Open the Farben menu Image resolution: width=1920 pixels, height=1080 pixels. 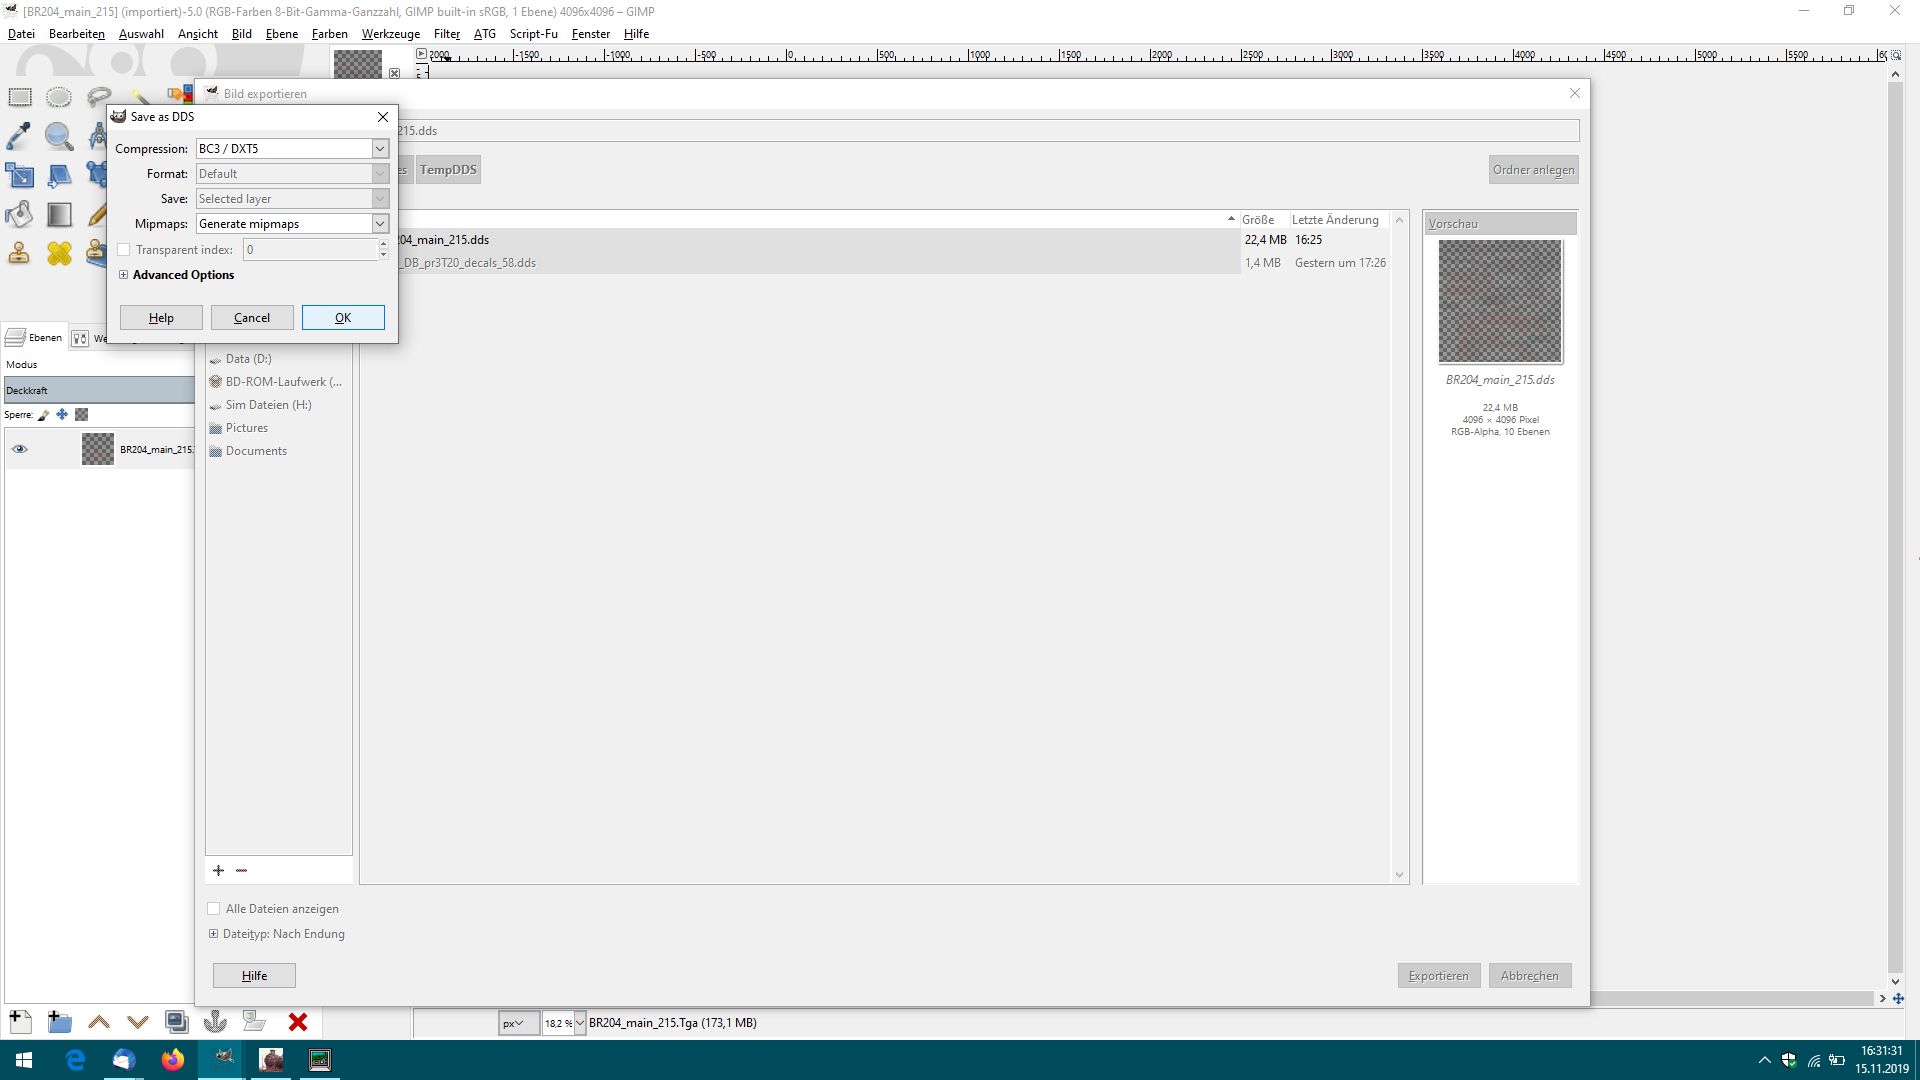329,33
